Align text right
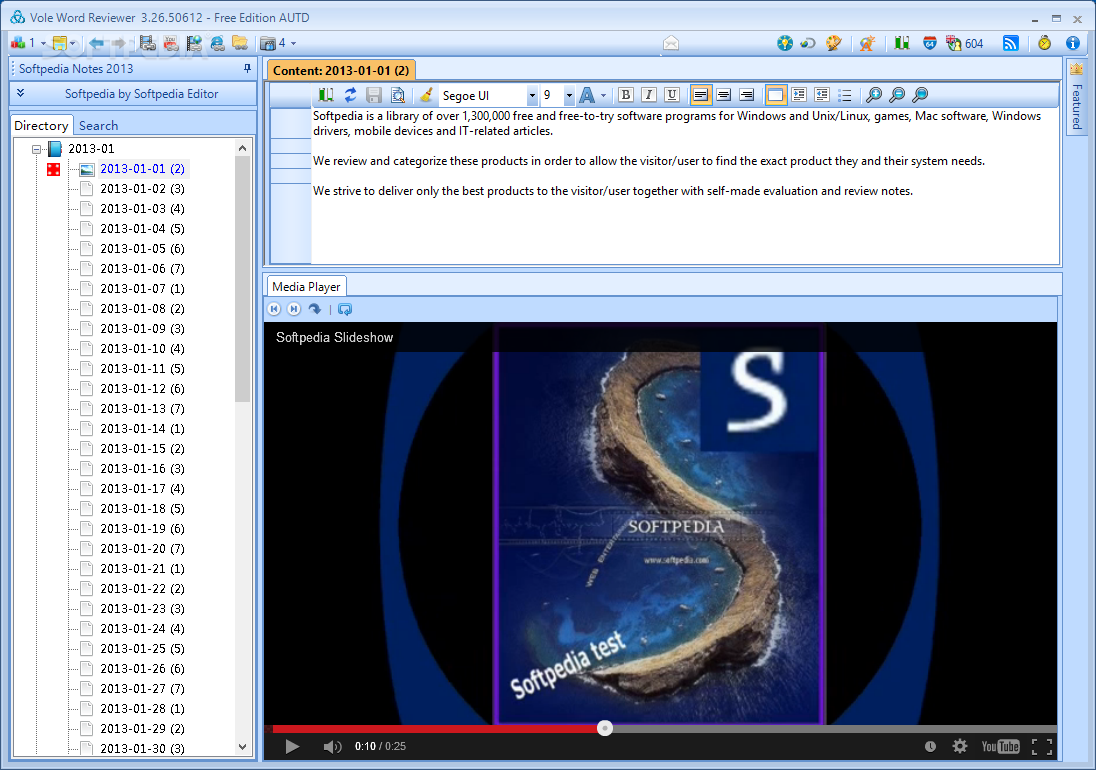Image resolution: width=1096 pixels, height=770 pixels. click(x=747, y=95)
